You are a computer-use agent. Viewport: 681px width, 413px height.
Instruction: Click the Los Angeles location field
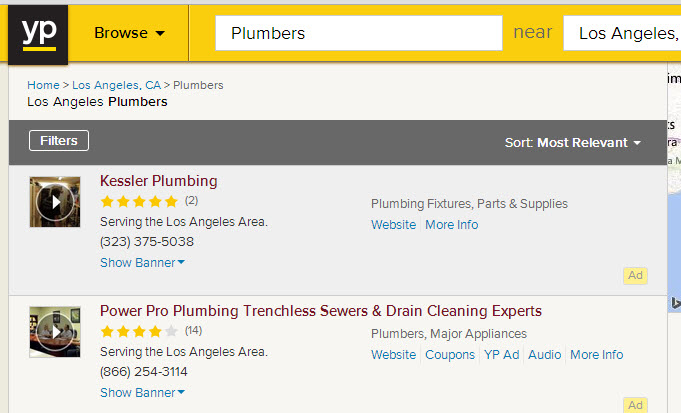pos(622,33)
